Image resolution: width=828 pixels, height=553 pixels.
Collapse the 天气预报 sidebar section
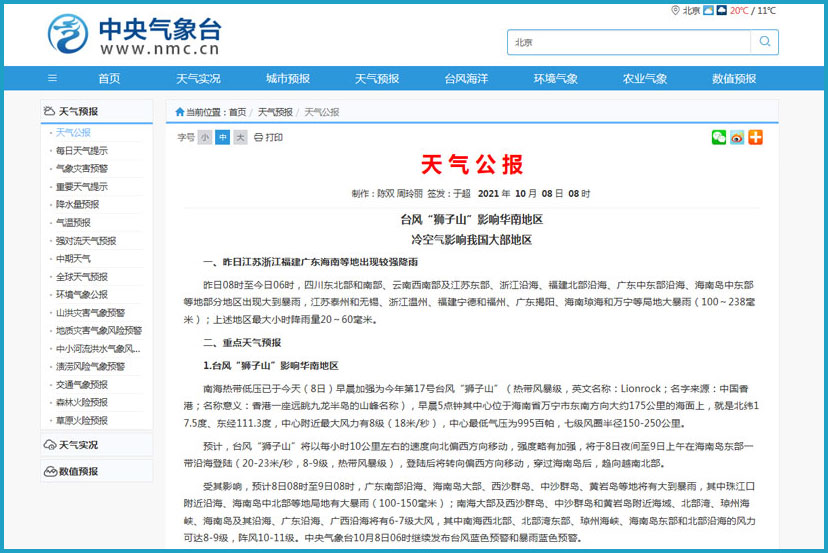click(78, 111)
